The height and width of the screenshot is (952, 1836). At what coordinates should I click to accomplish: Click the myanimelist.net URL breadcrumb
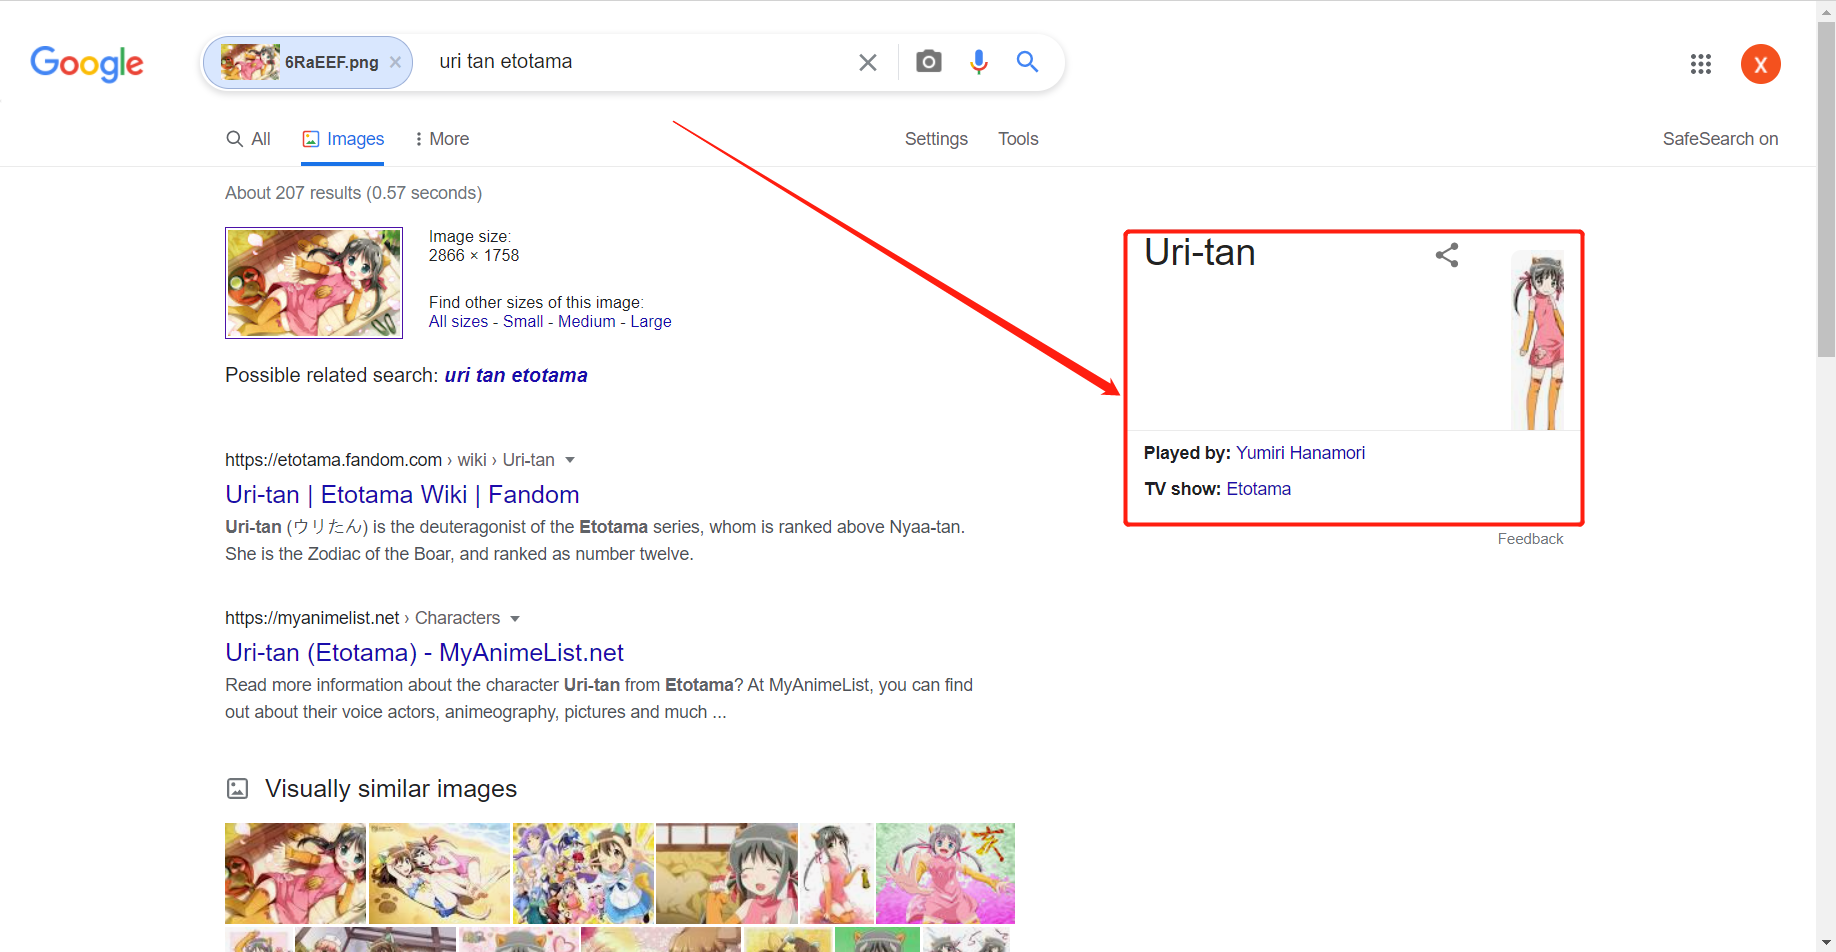362,618
